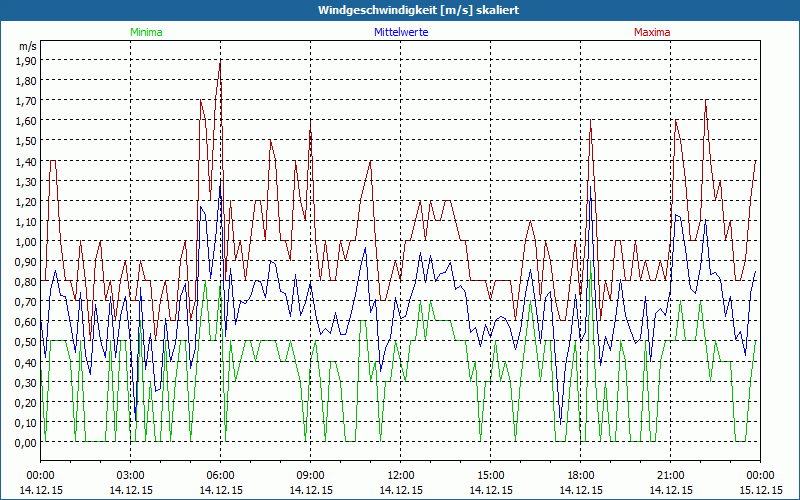Screen dimensions: 800x500
Task: Click the "0,60" y-axis value
Action: click(26, 322)
